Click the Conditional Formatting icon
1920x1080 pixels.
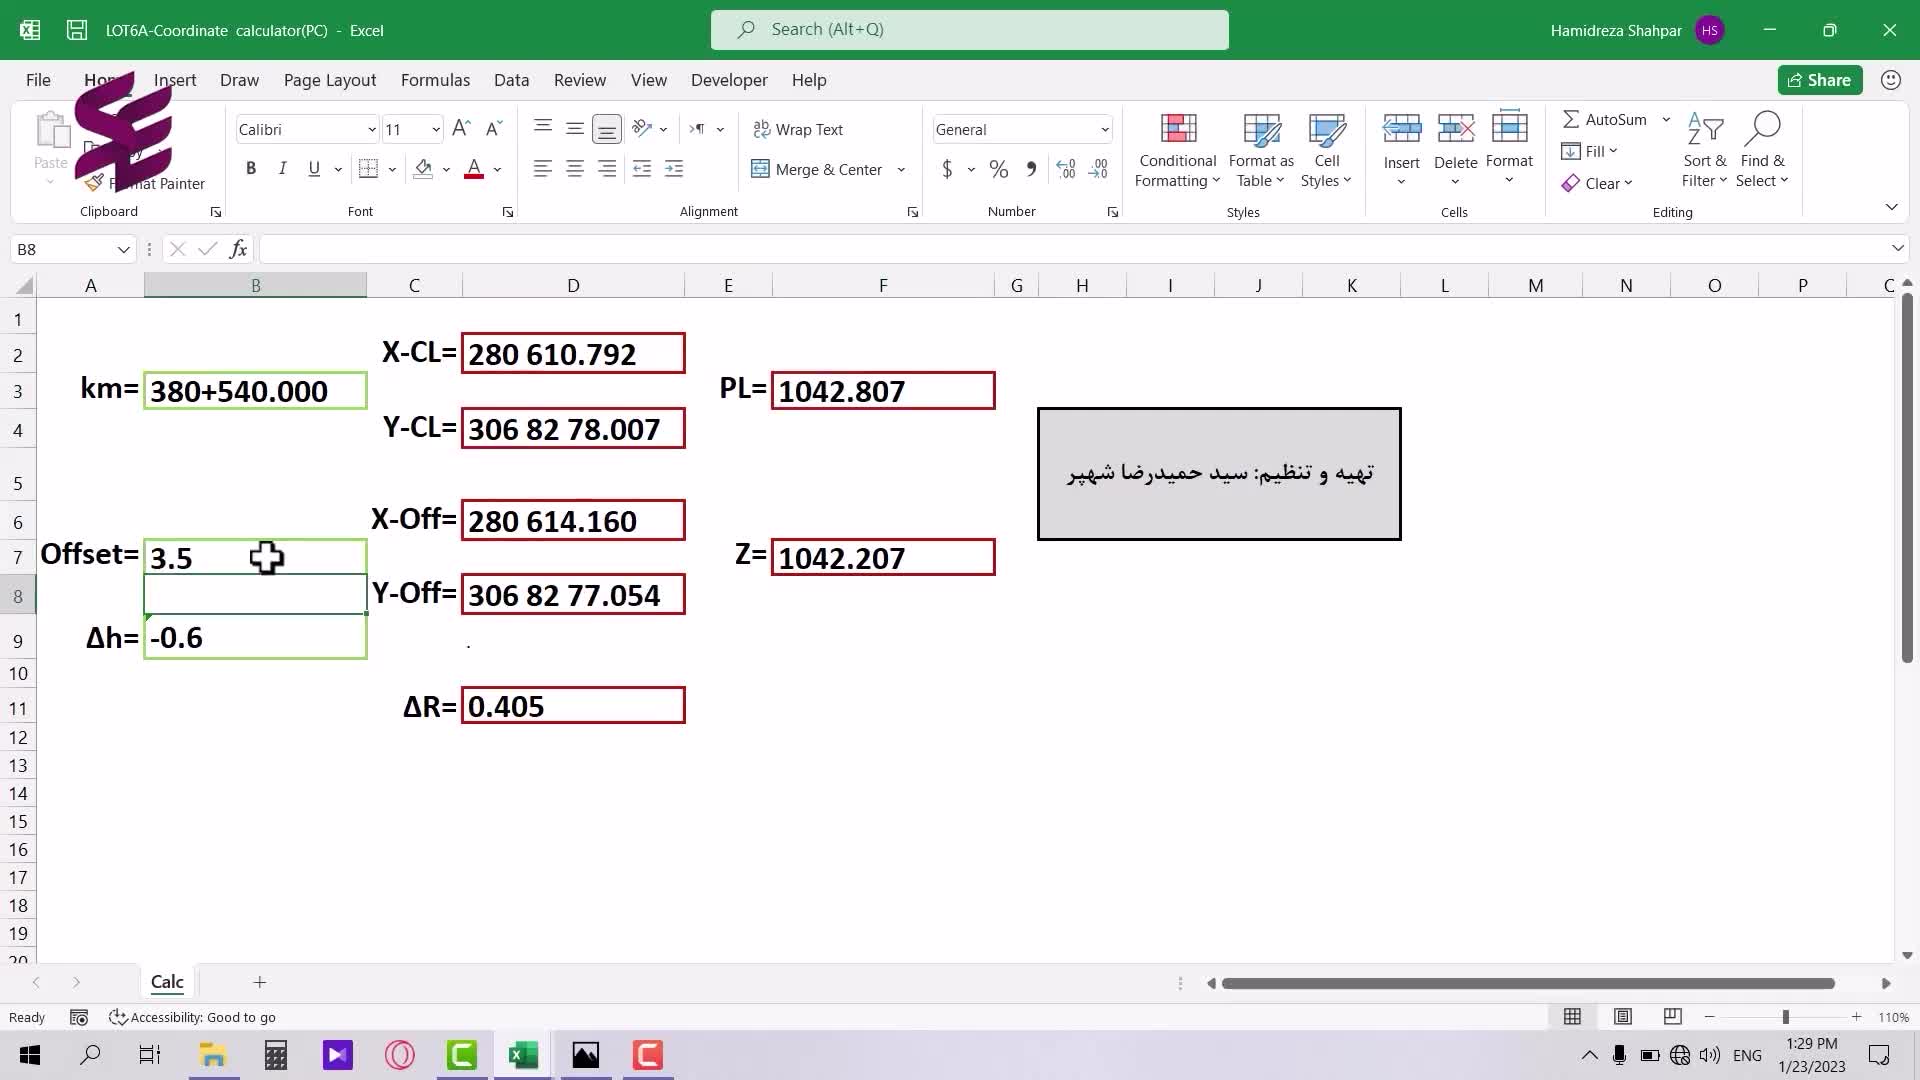point(1177,130)
